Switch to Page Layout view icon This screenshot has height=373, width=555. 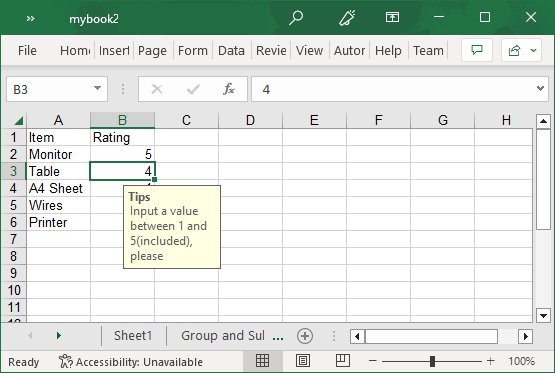pos(303,361)
